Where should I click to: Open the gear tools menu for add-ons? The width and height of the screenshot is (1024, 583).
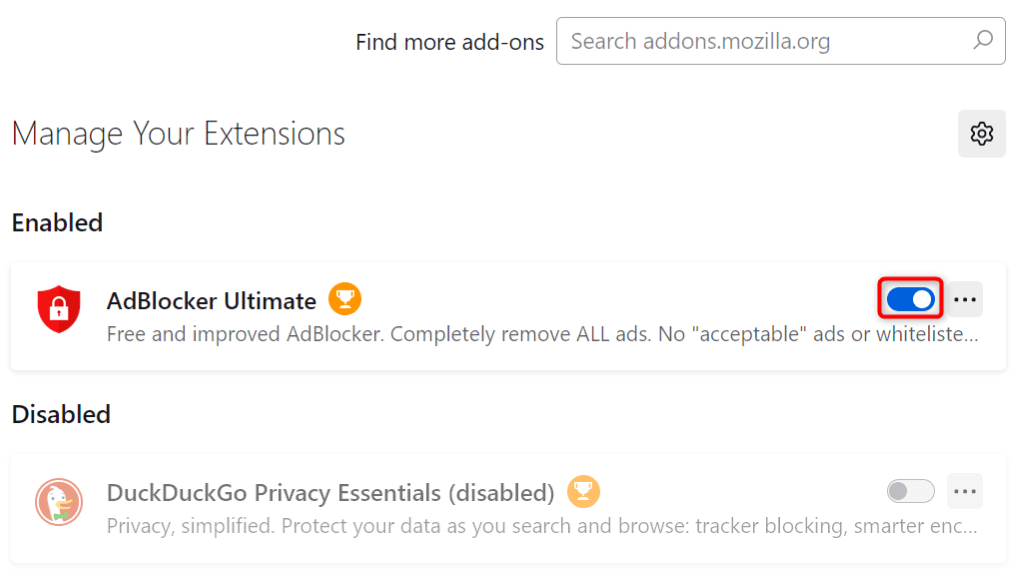[981, 133]
